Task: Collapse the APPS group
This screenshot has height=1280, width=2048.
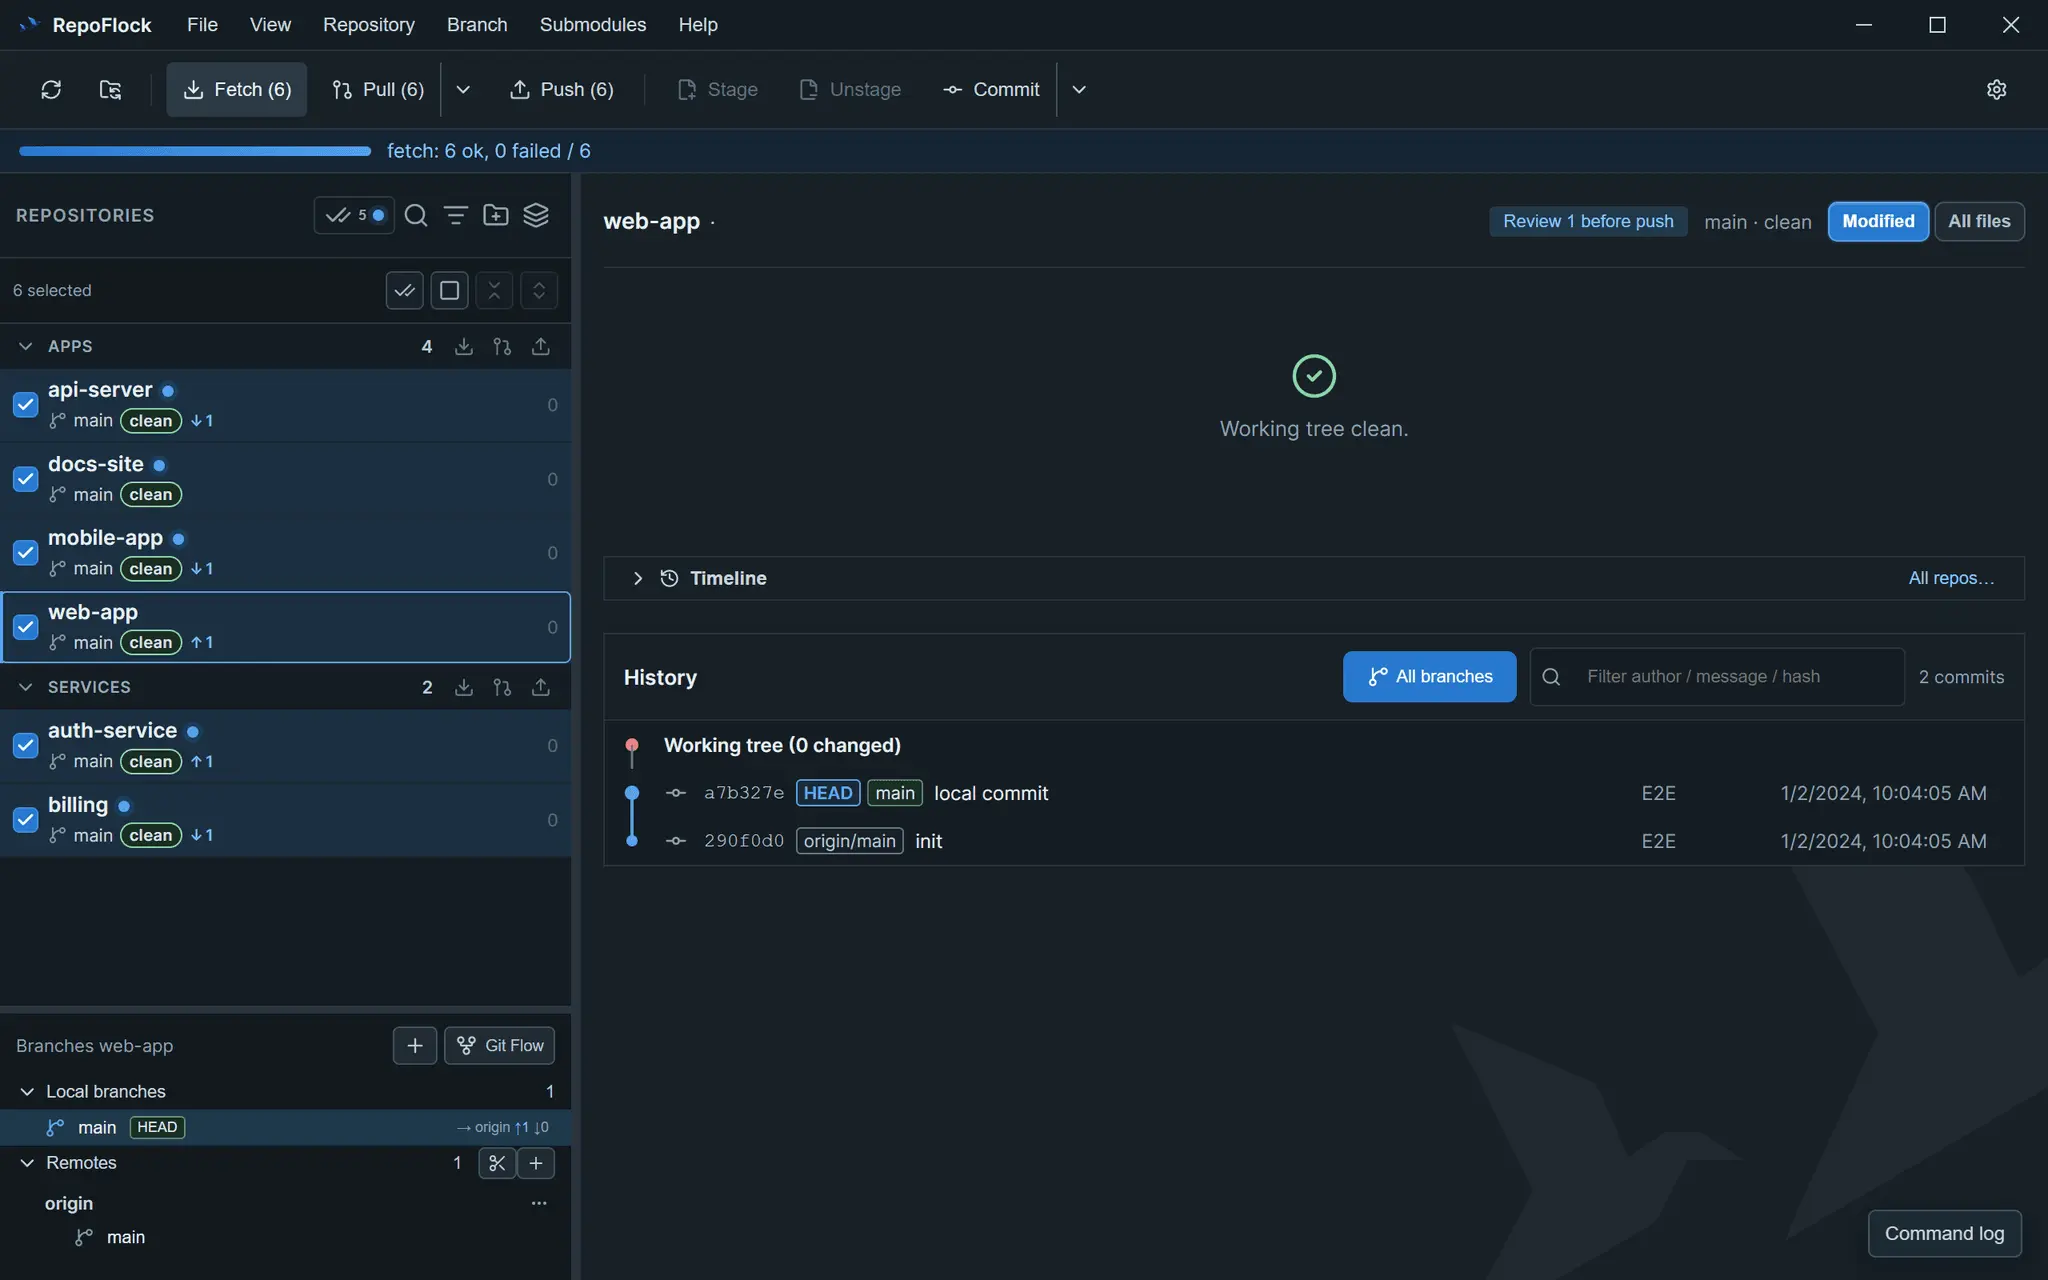Action: (26, 347)
